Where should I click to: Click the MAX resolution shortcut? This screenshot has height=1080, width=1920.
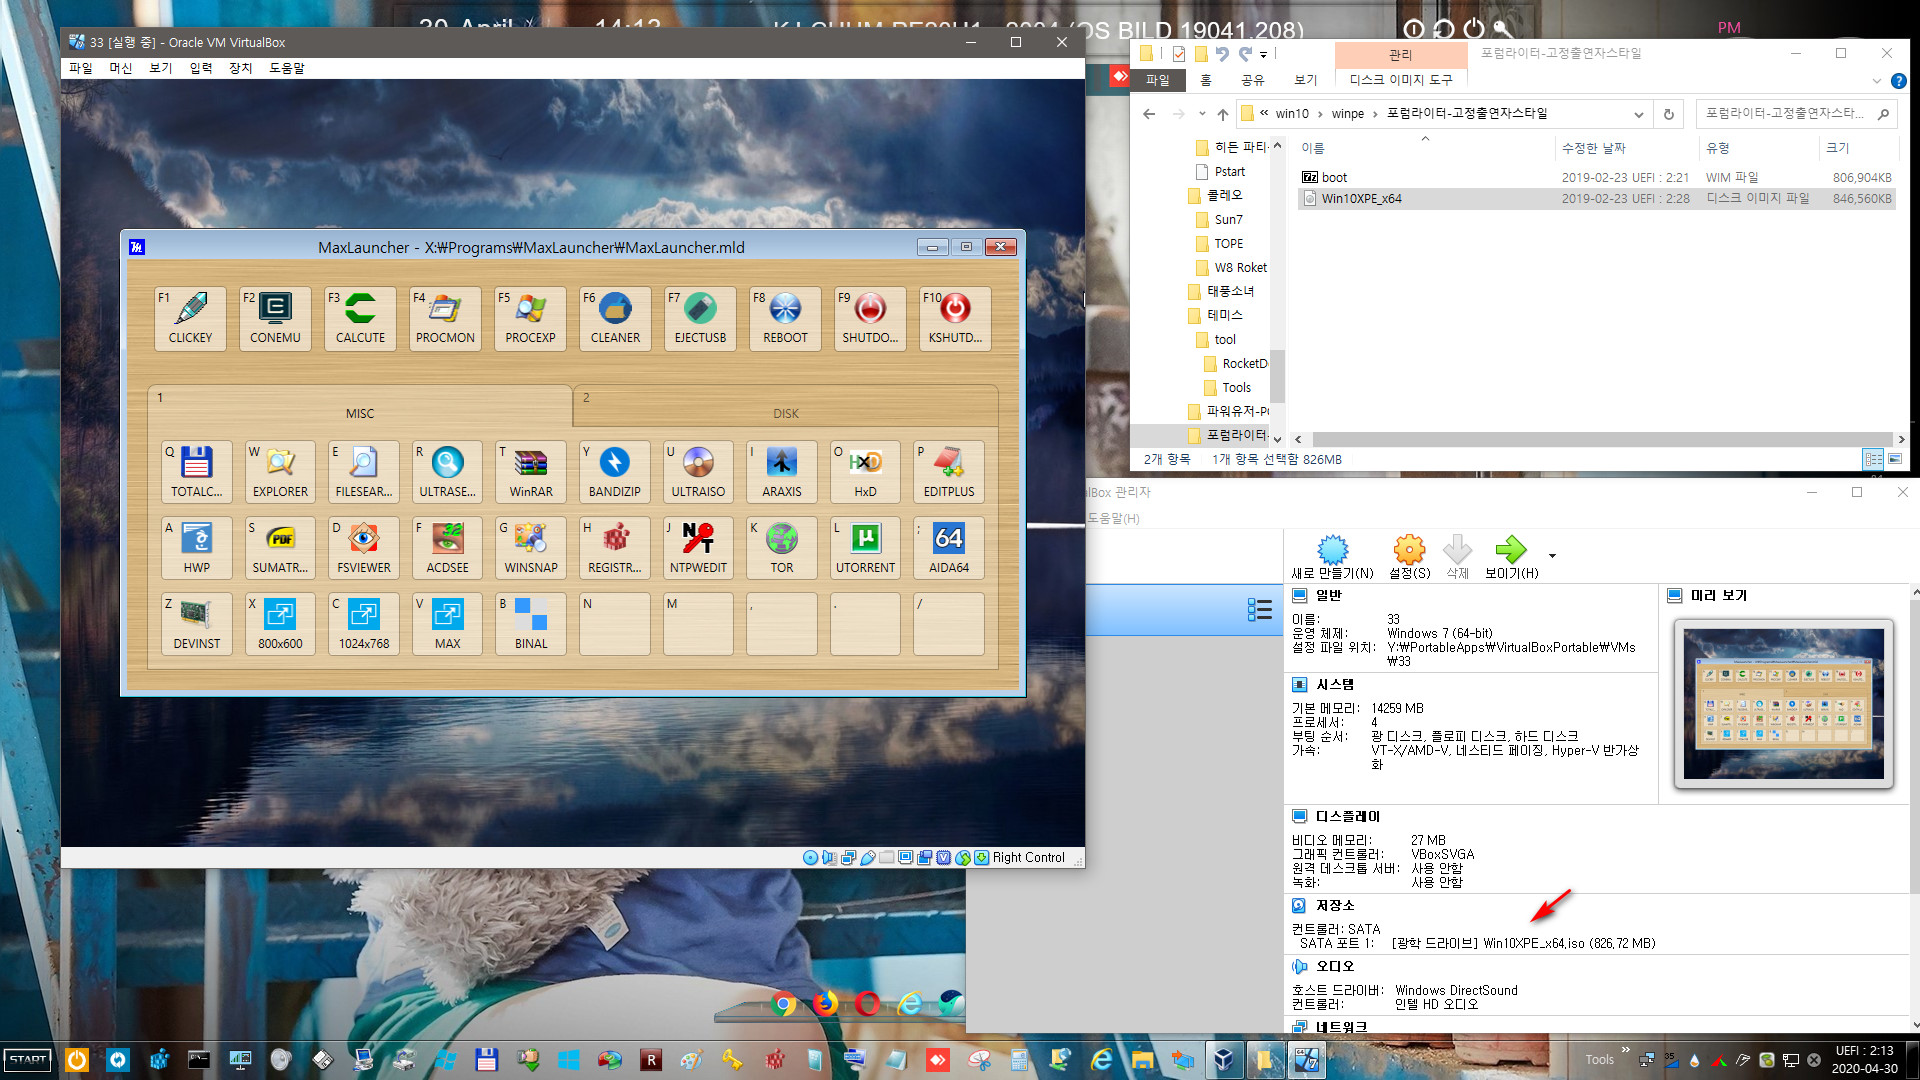[447, 624]
